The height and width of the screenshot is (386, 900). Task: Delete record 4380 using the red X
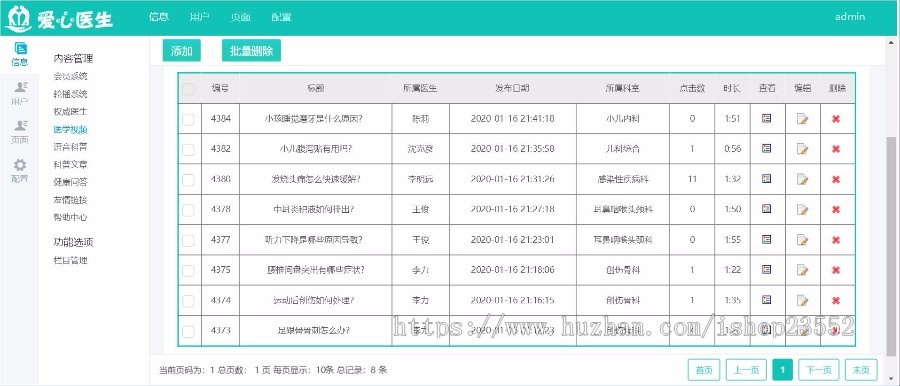(x=836, y=179)
